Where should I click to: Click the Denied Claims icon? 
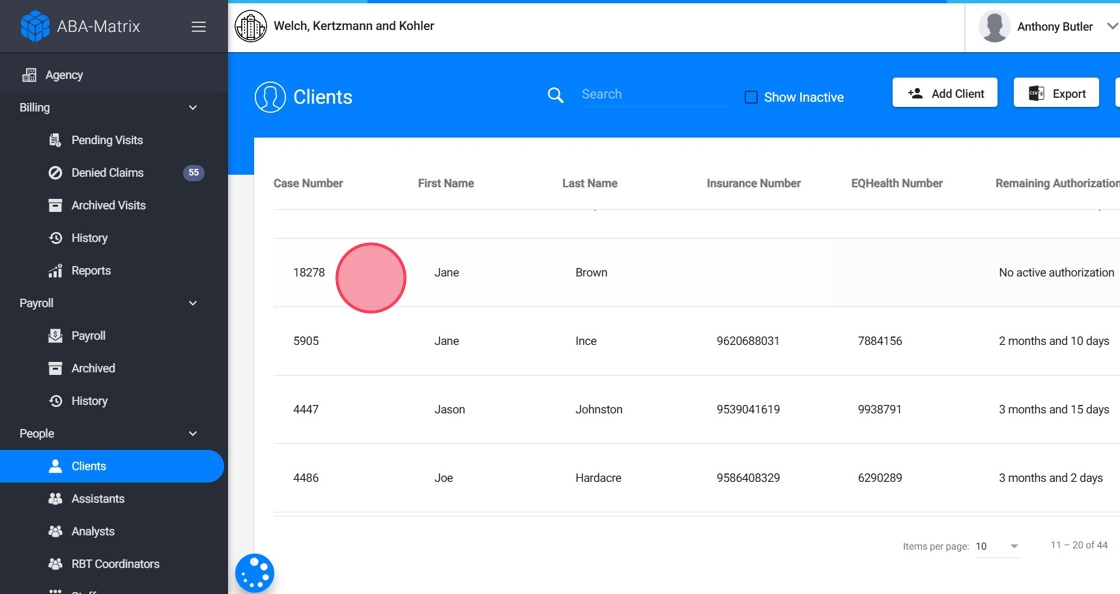click(x=55, y=173)
